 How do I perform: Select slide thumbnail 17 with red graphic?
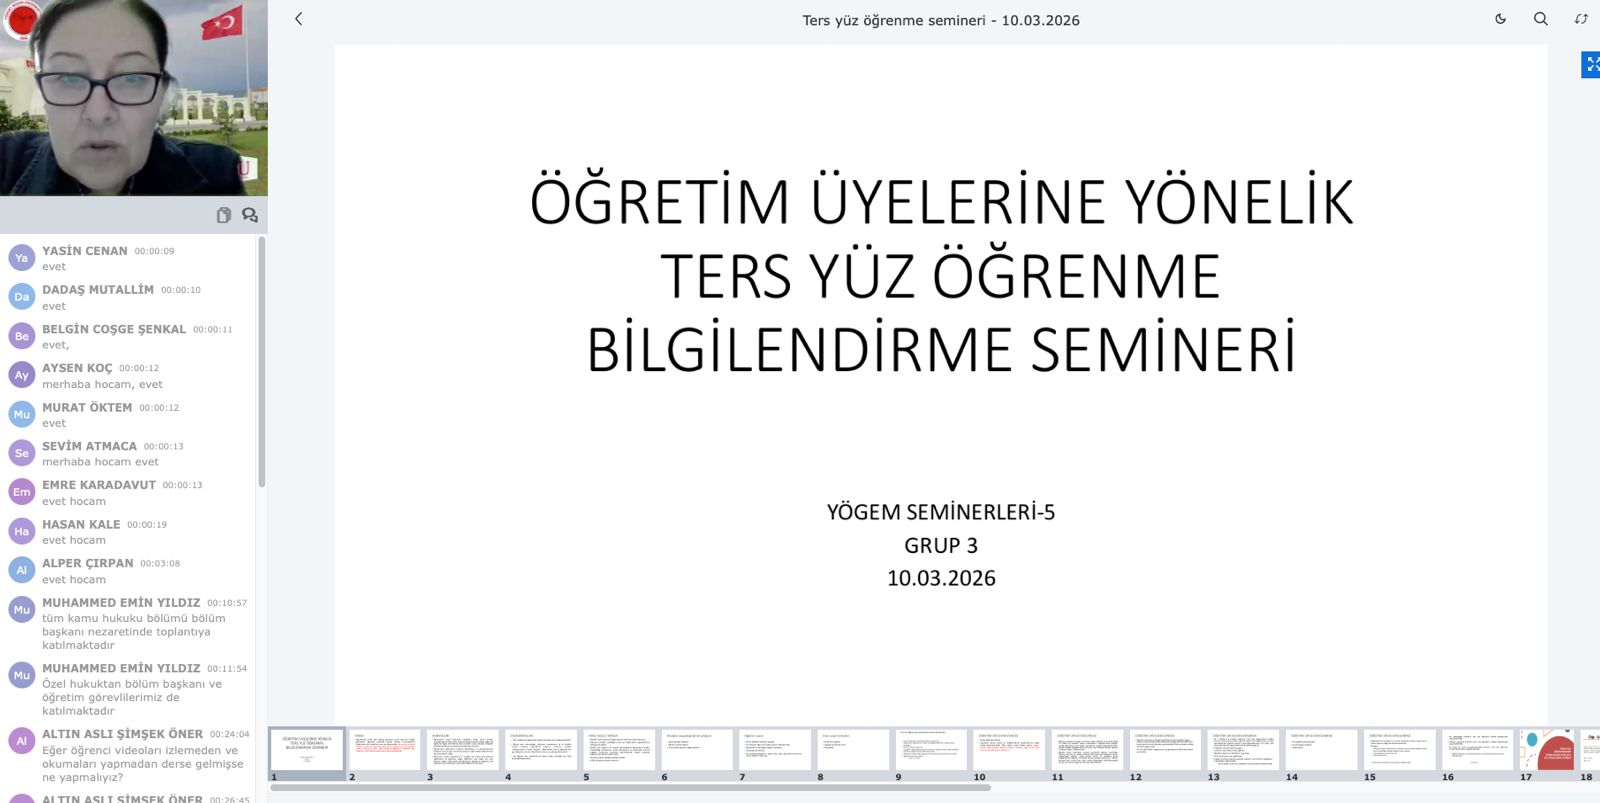click(x=1546, y=750)
